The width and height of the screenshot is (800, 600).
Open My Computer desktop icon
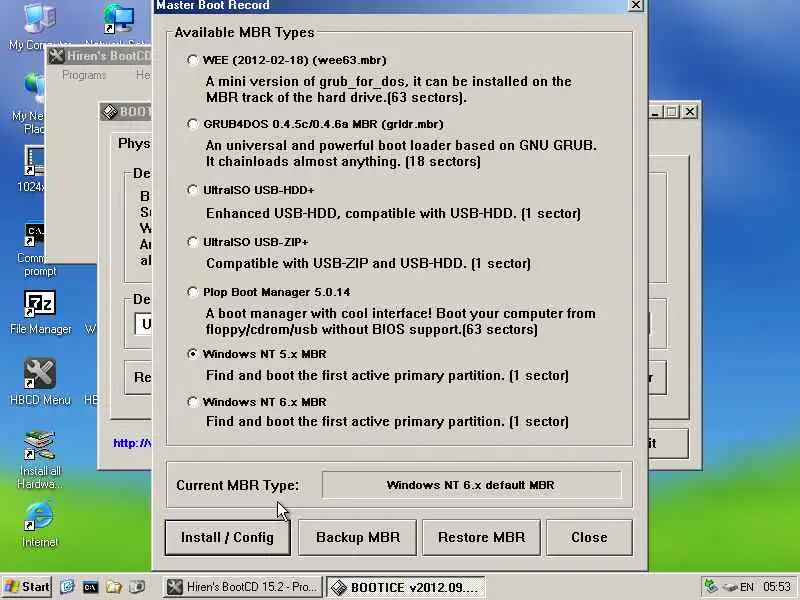(x=40, y=26)
